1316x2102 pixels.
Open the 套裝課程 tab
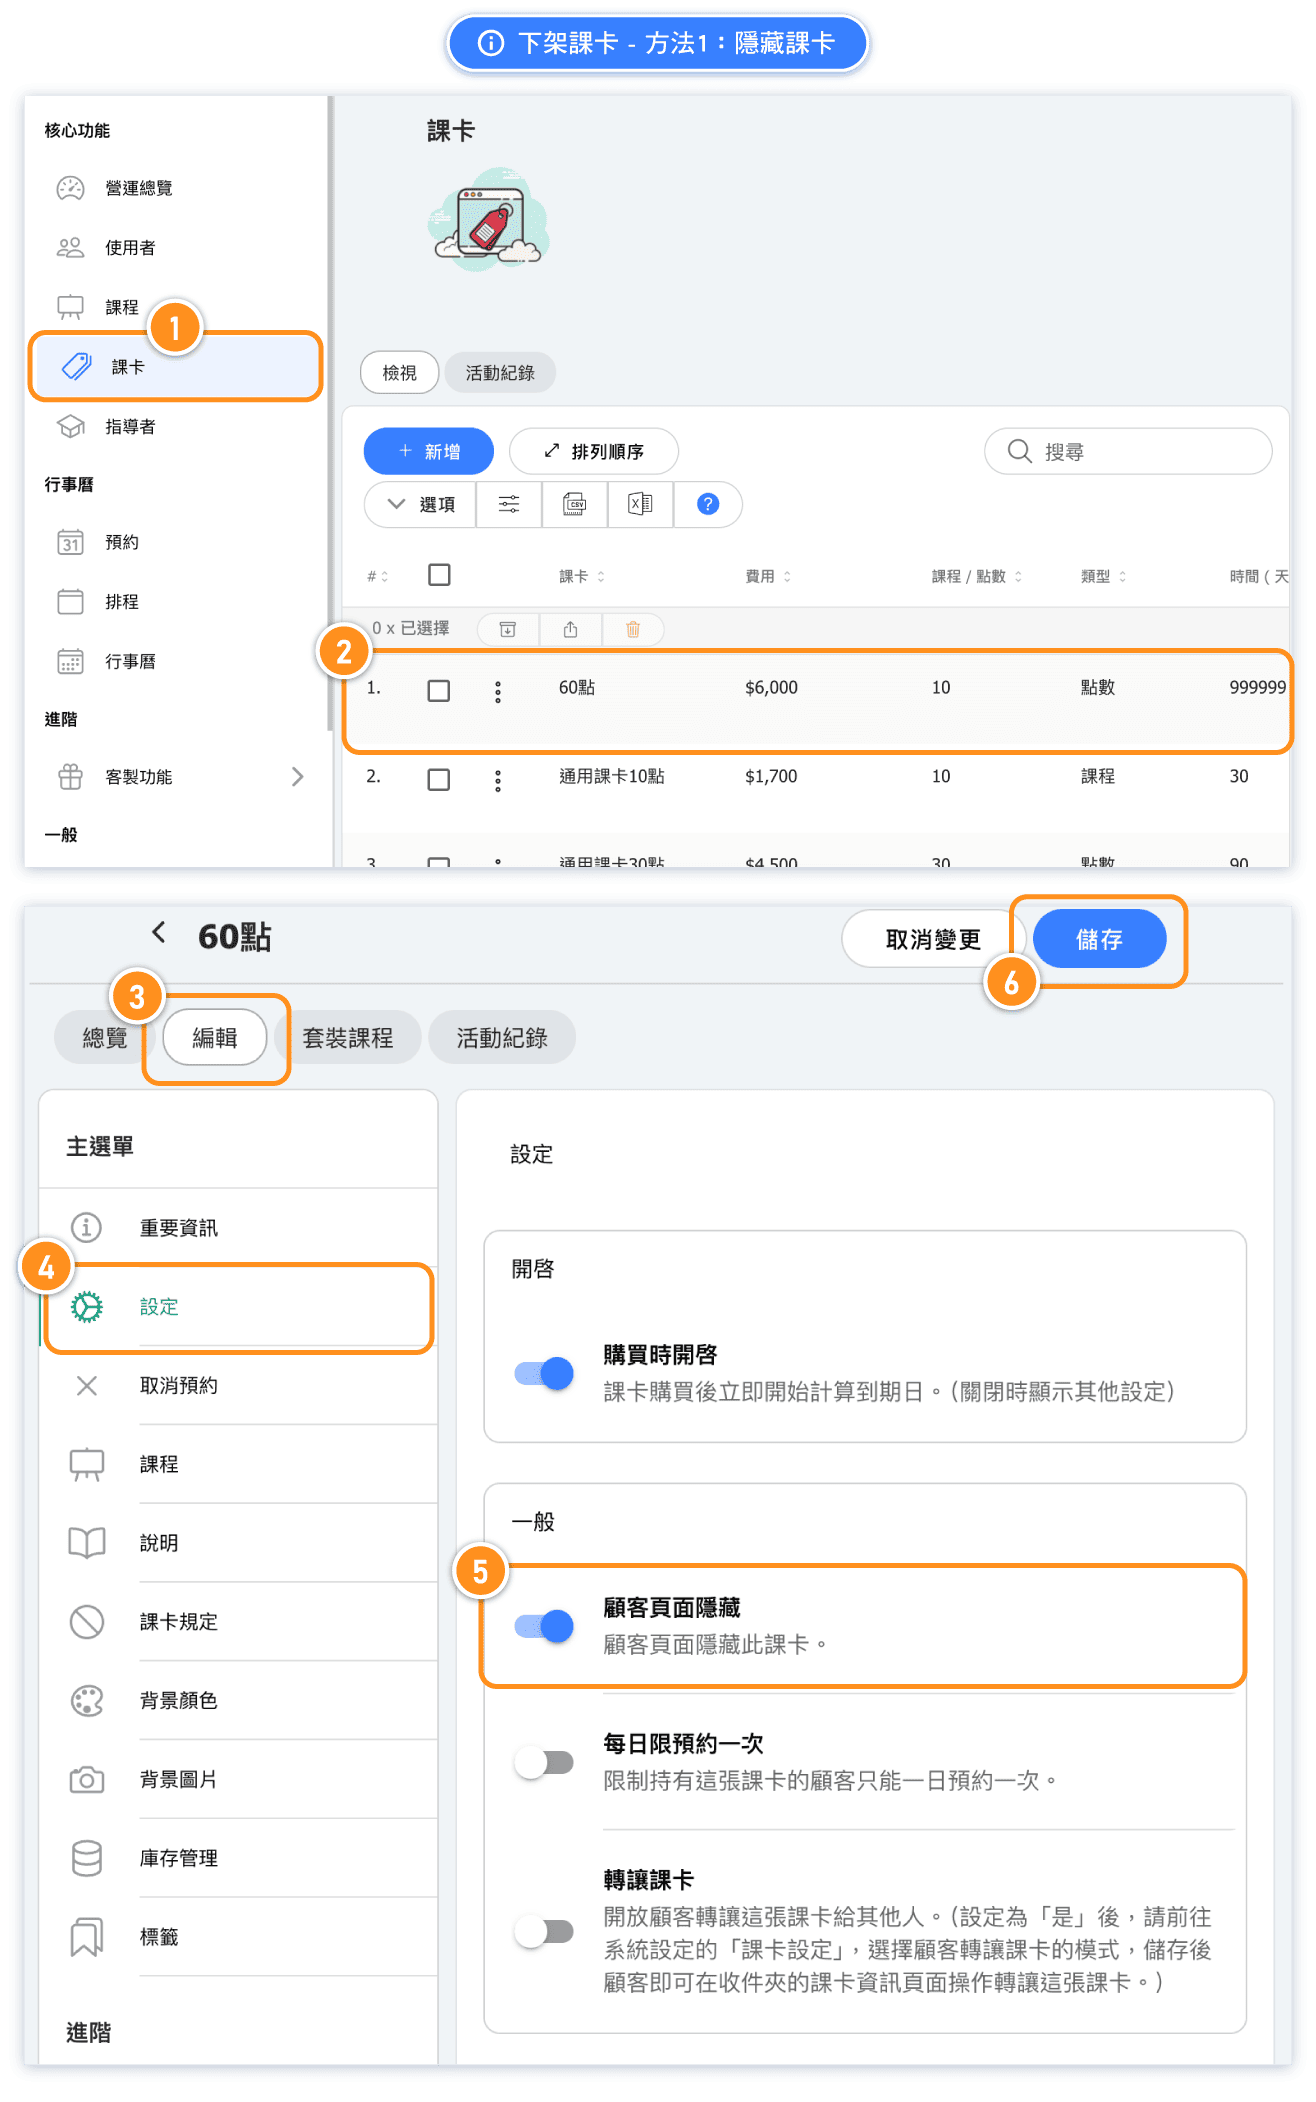347,1038
